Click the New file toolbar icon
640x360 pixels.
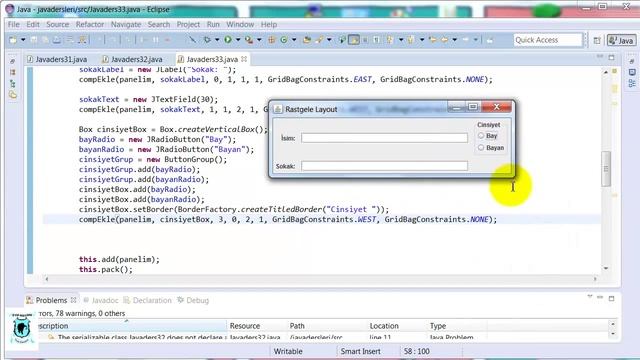tap(13, 40)
